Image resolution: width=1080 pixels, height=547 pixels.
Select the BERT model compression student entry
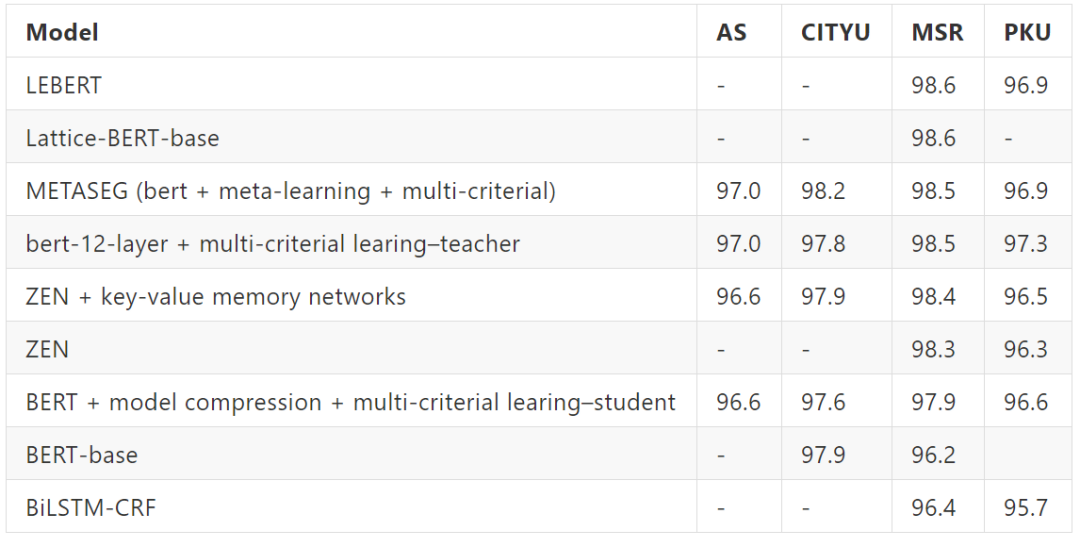point(350,402)
